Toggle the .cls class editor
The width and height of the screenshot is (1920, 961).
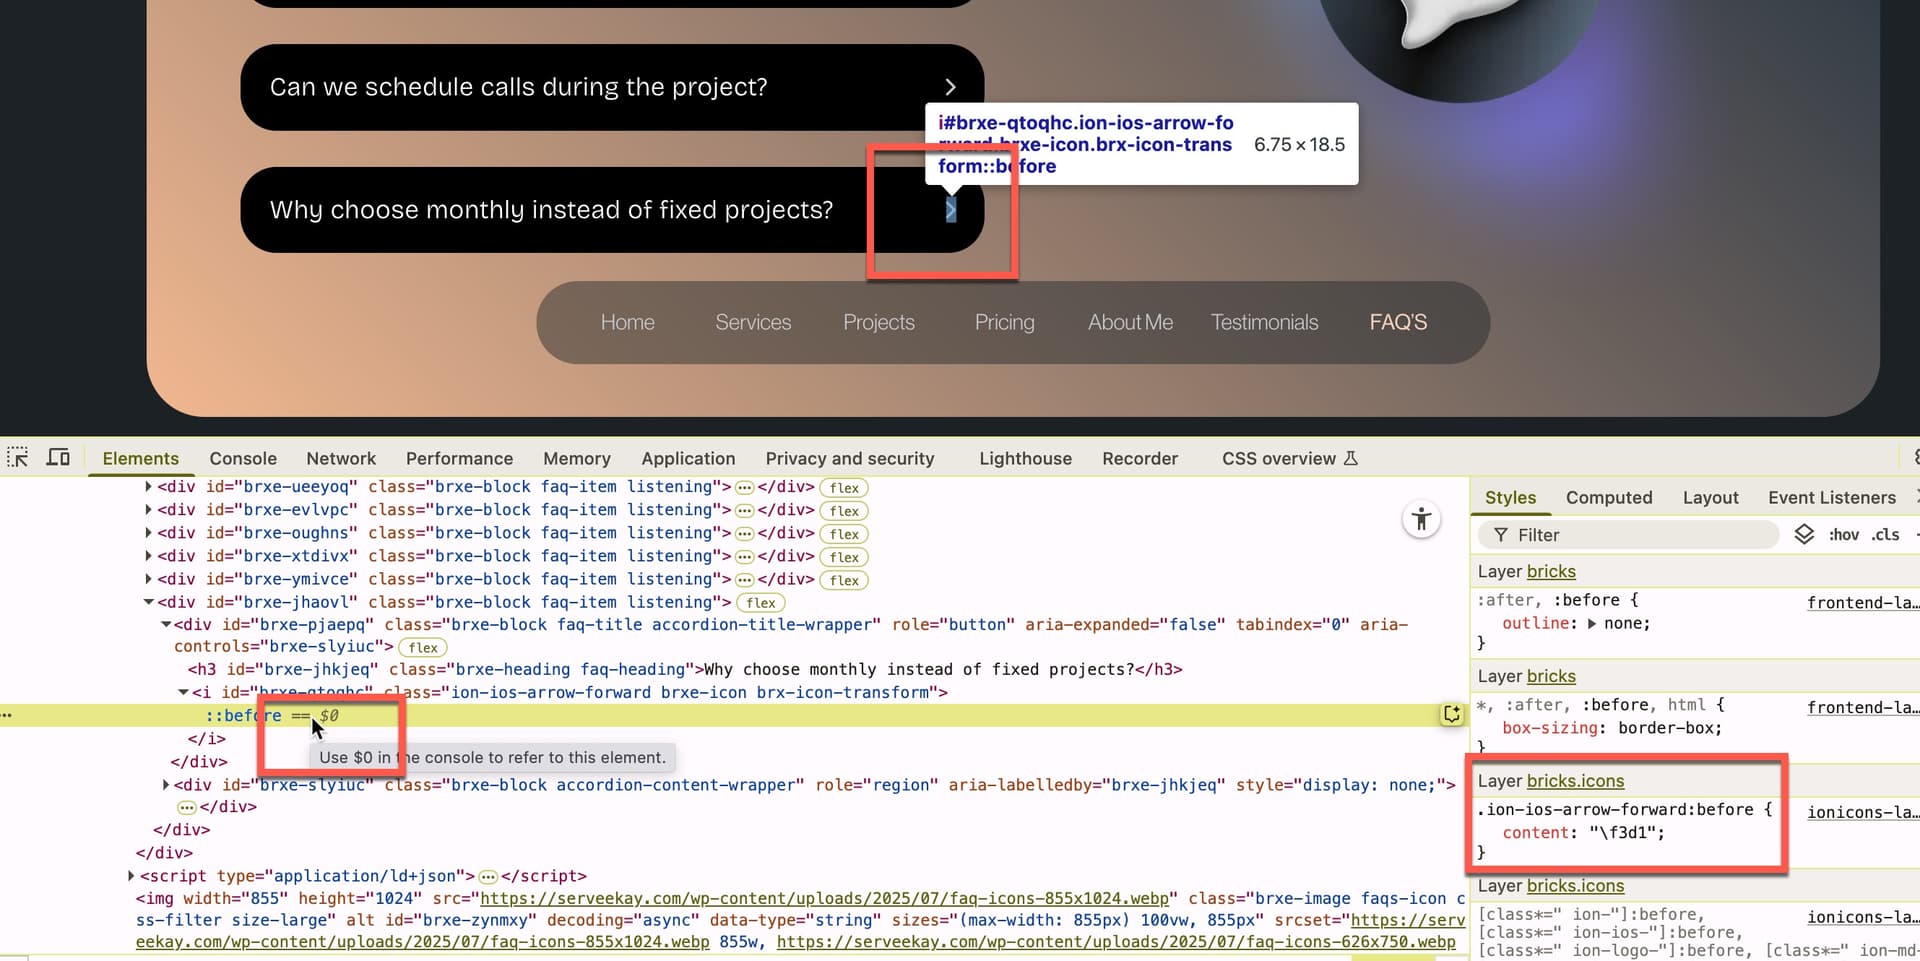pyautogui.click(x=1886, y=535)
